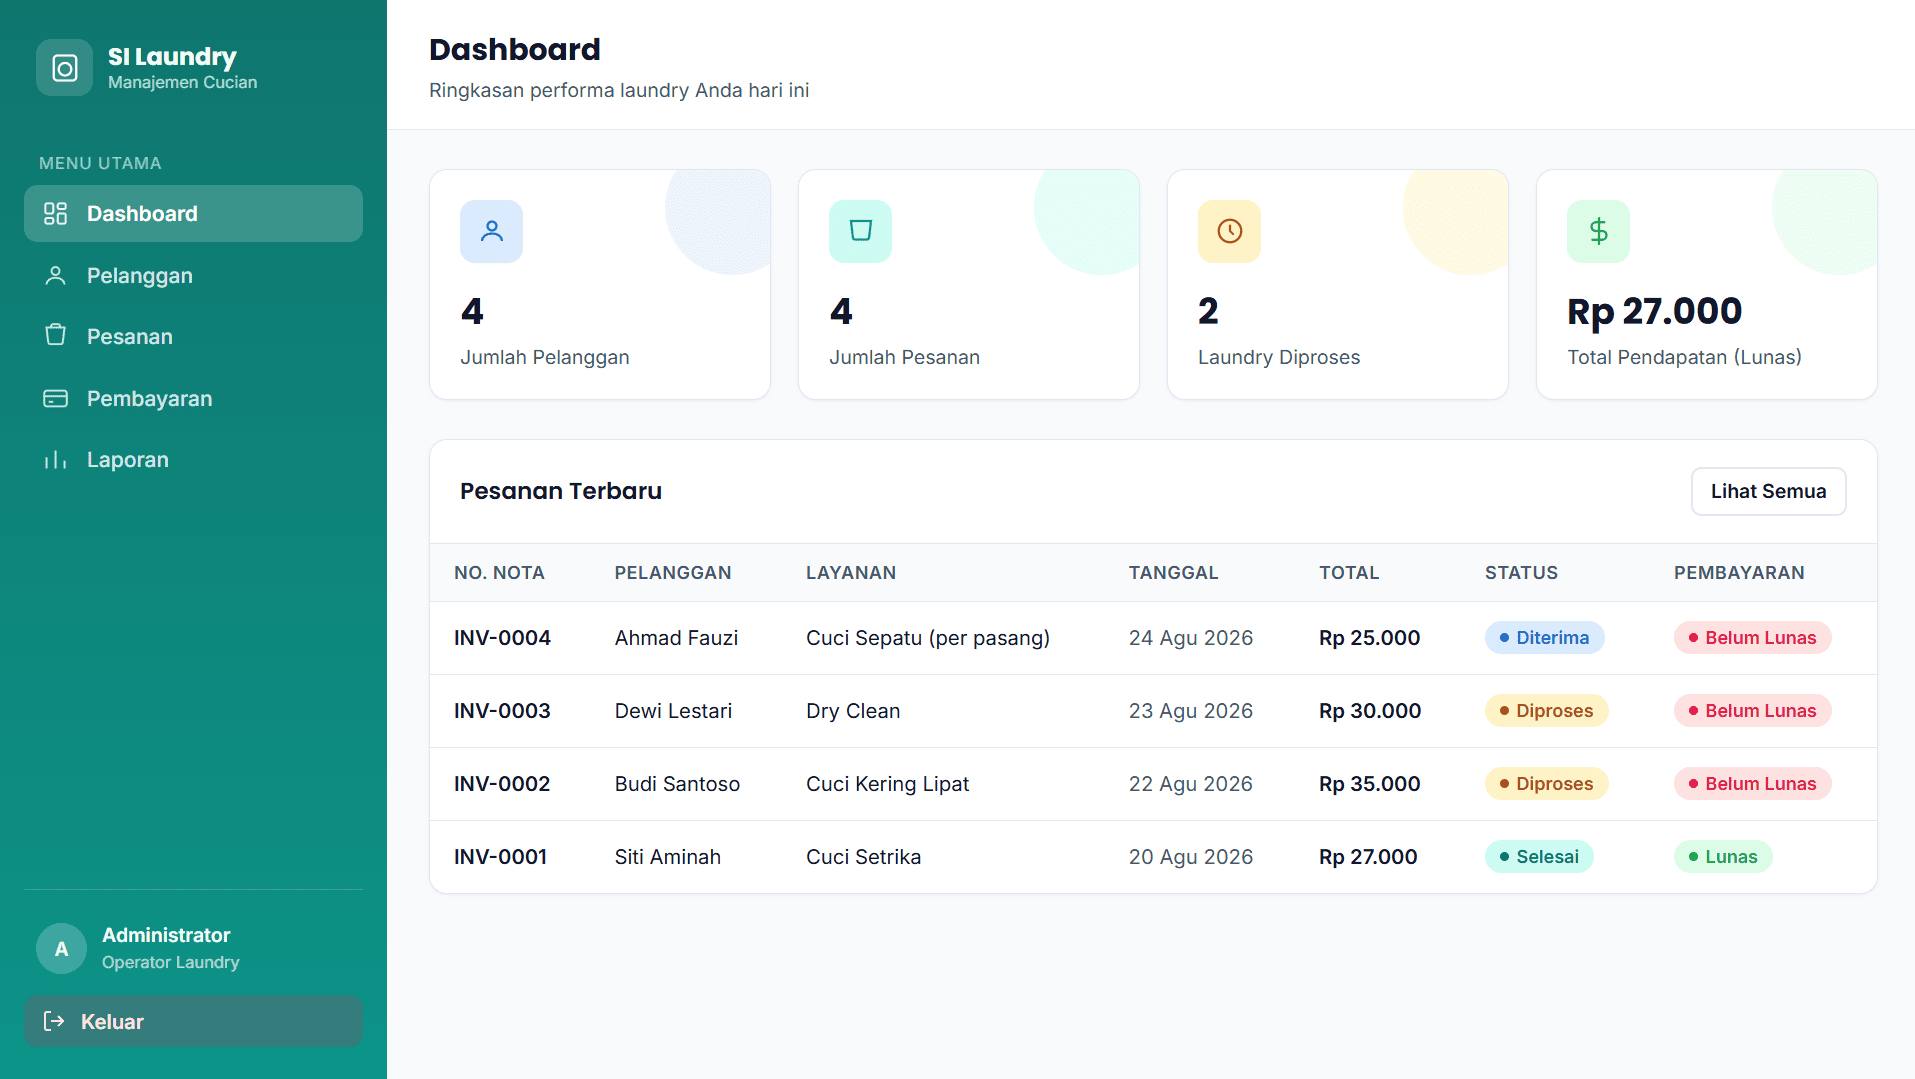1915x1079 pixels.
Task: Click Diproses badge in INV-0003 row
Action: (1546, 711)
